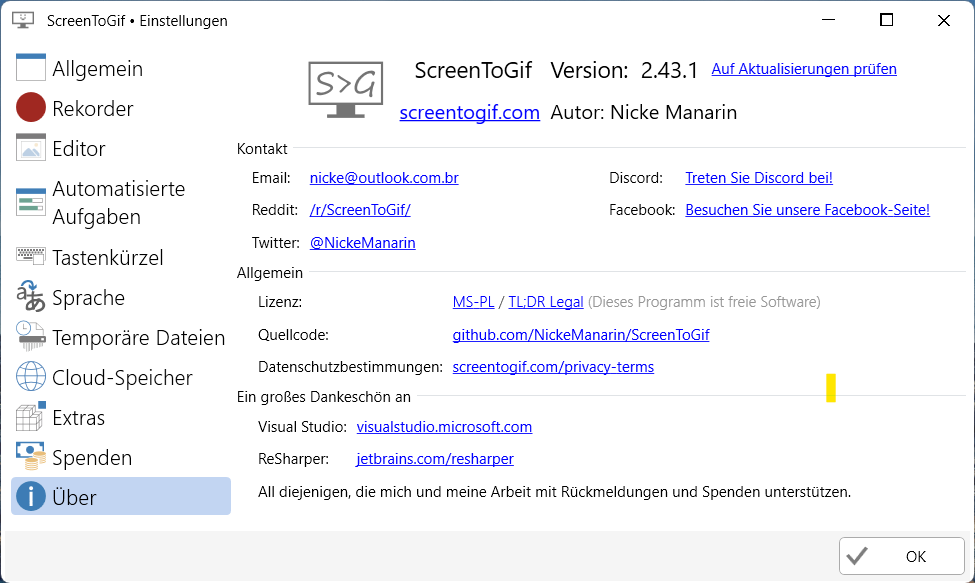Open the screentogif.com website link
The width and height of the screenshot is (975, 583).
pyautogui.click(x=469, y=112)
